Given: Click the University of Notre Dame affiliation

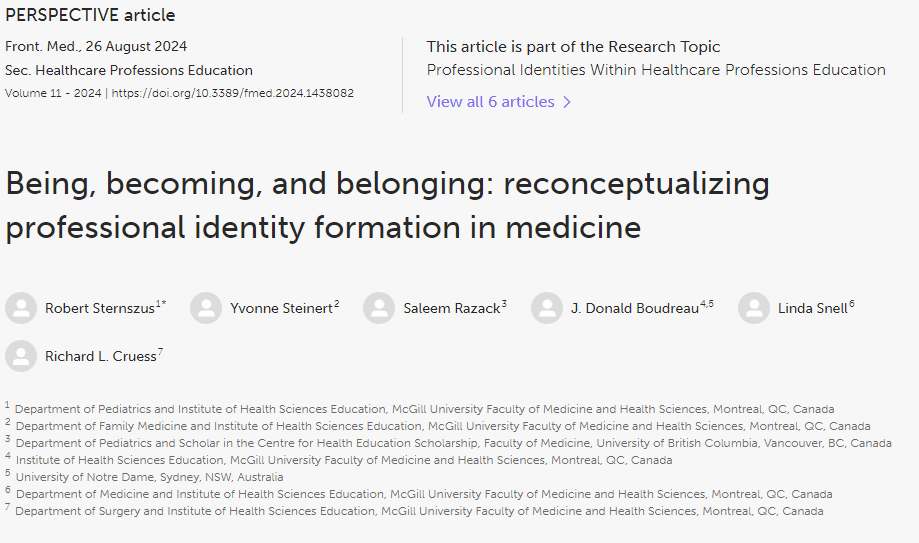Looking at the screenshot, I should point(149,477).
